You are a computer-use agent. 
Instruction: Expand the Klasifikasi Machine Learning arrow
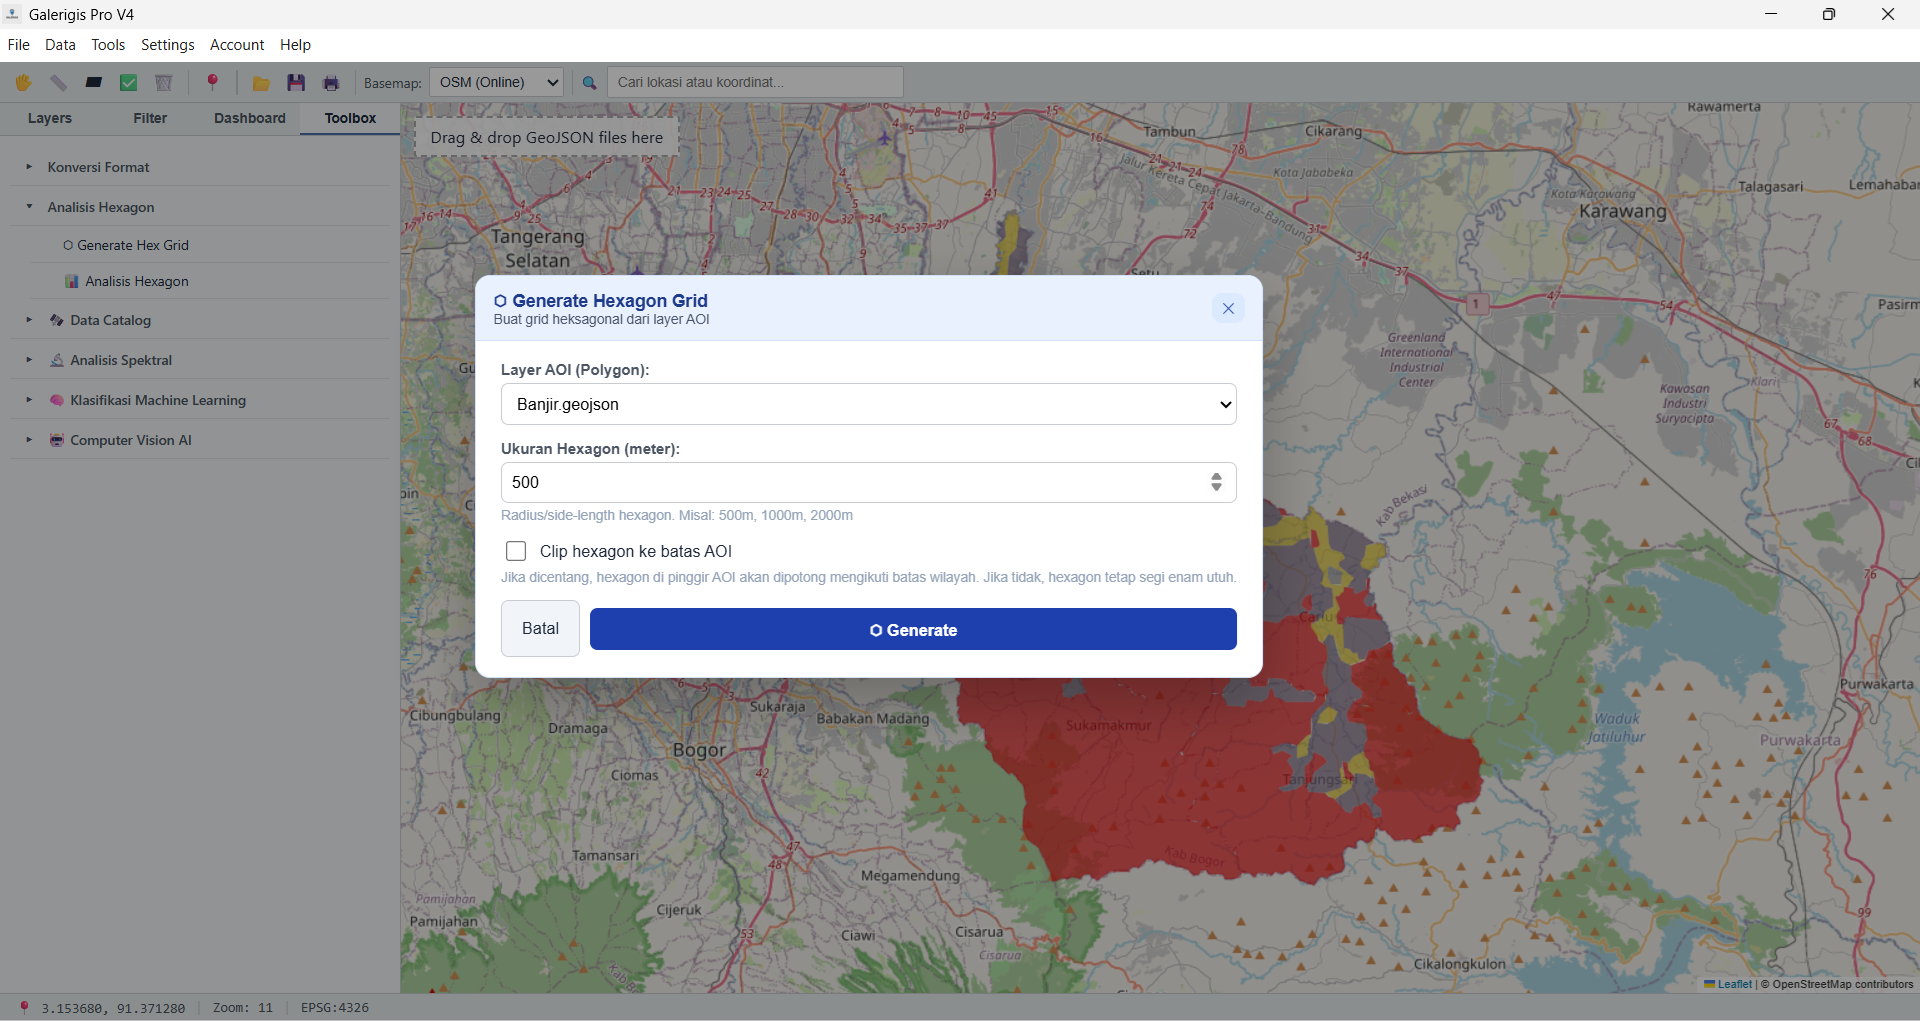pos(29,400)
